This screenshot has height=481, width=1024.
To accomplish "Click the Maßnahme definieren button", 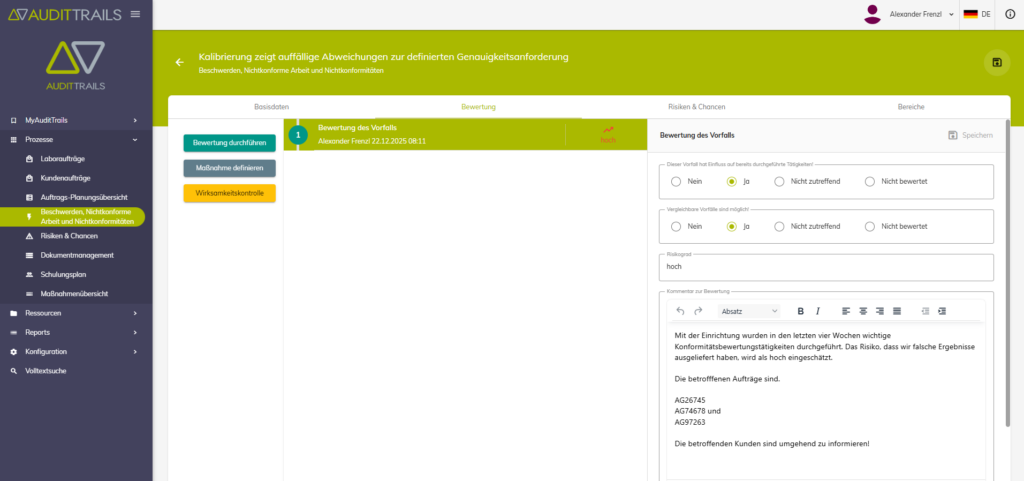I will 229,168.
